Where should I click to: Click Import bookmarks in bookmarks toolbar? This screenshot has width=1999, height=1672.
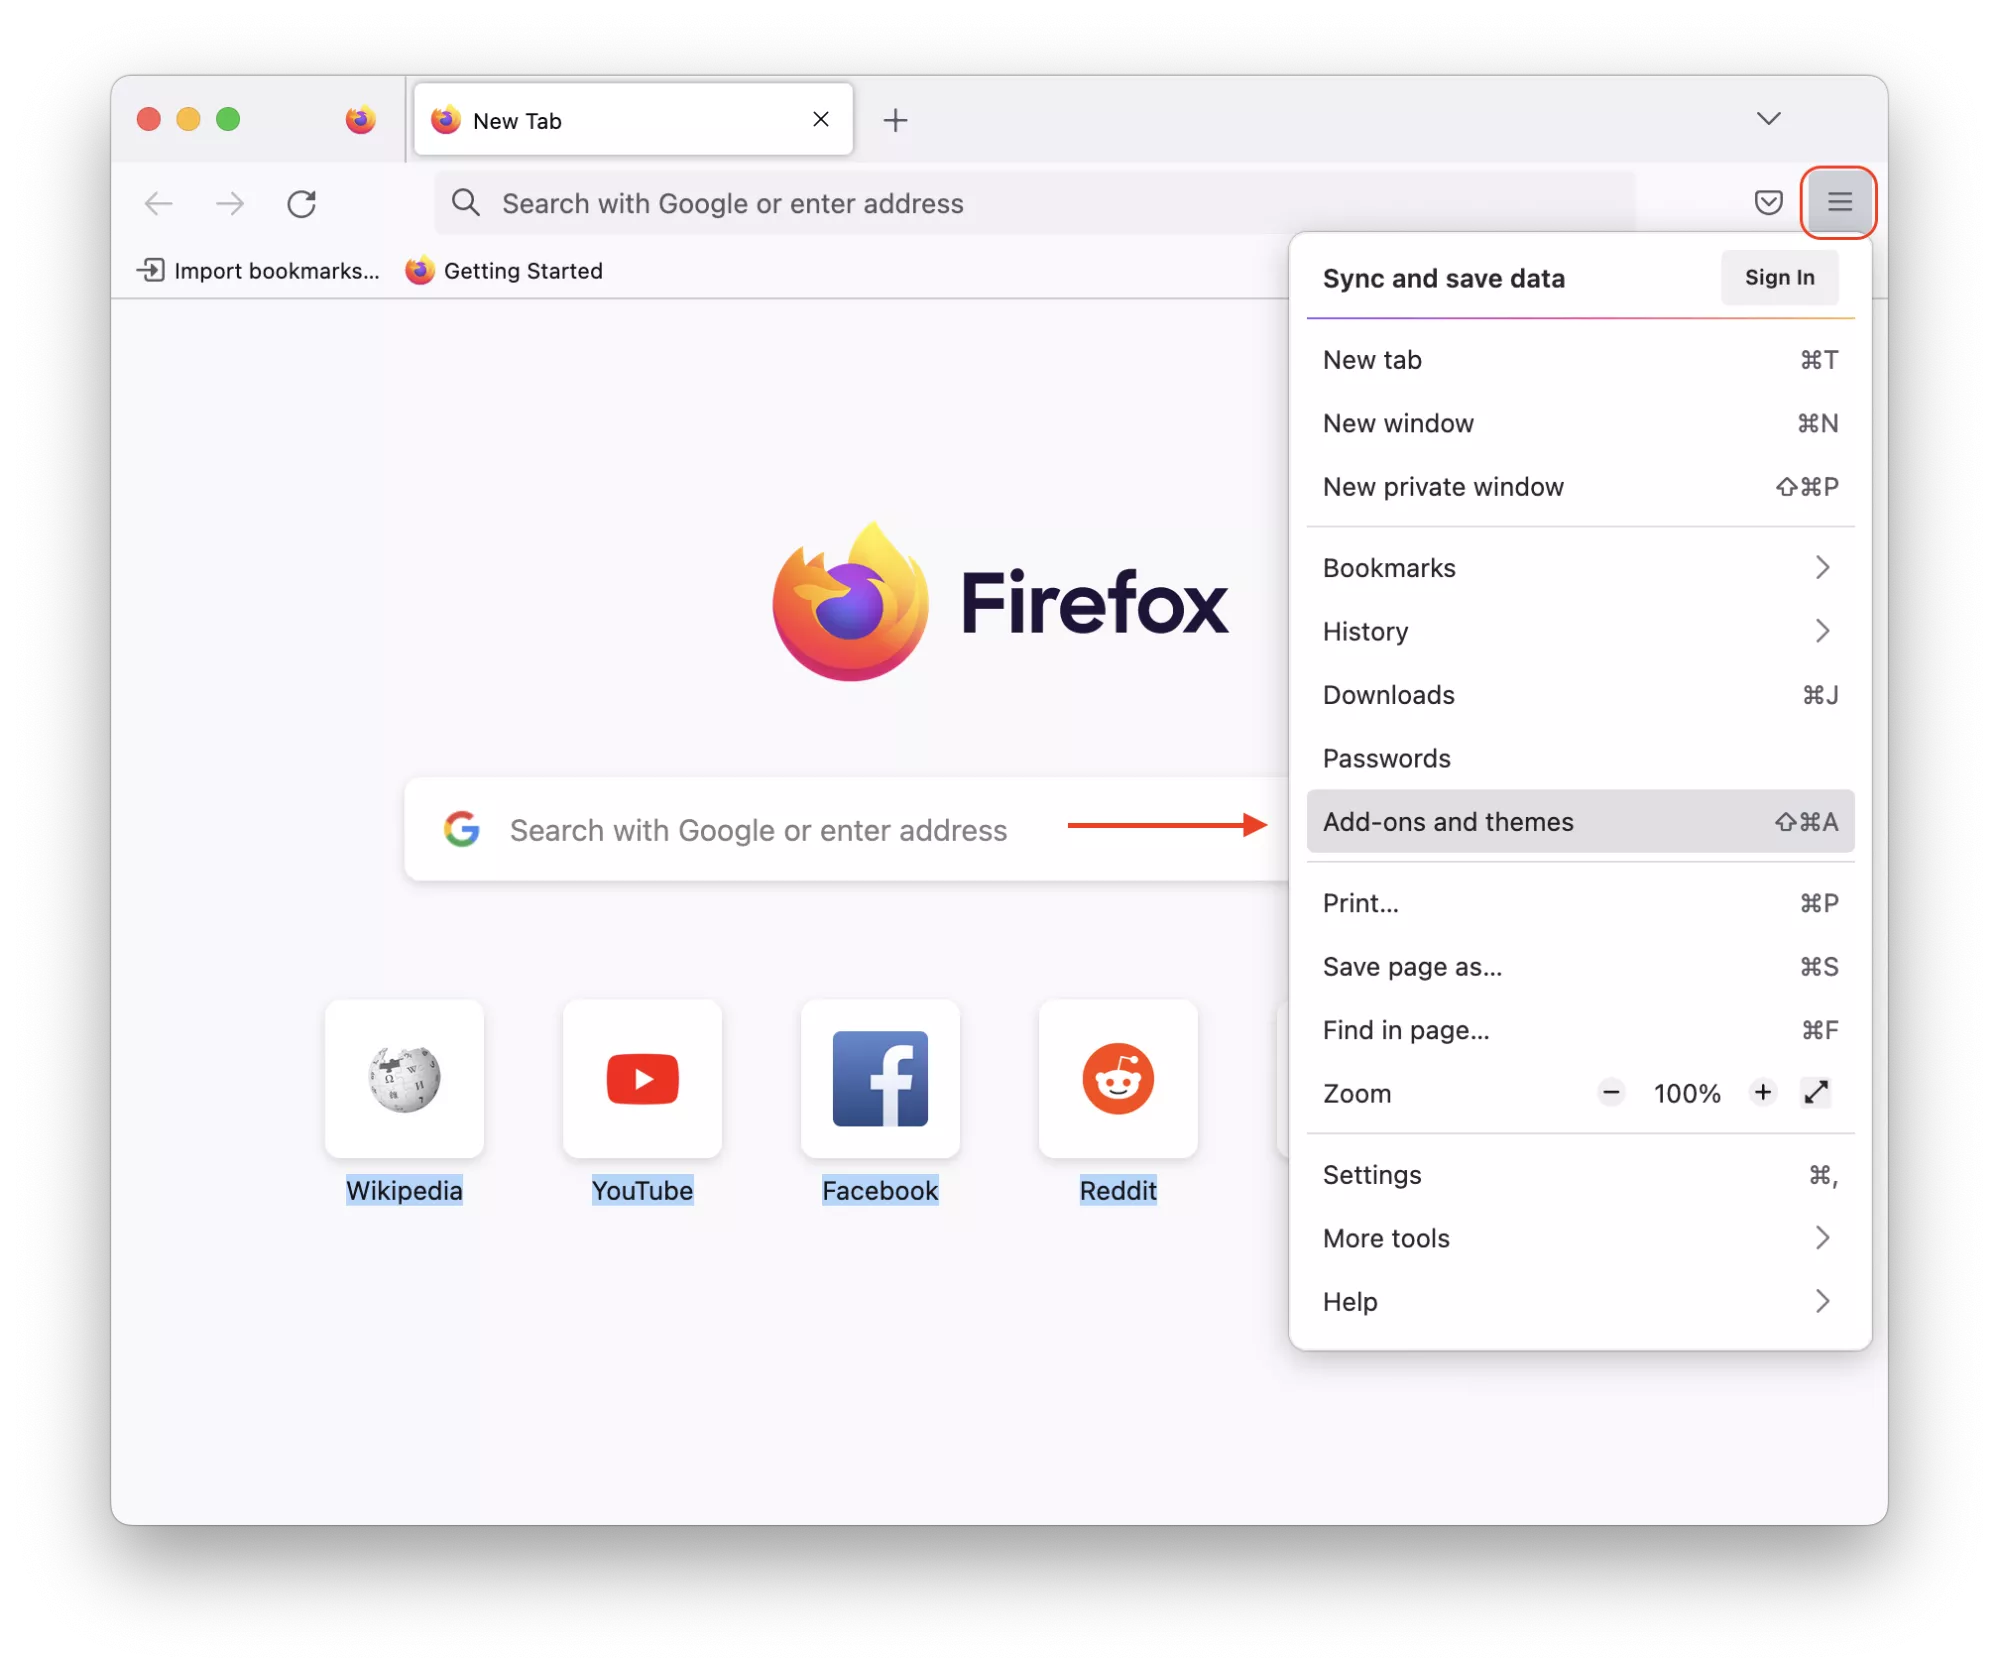click(259, 271)
